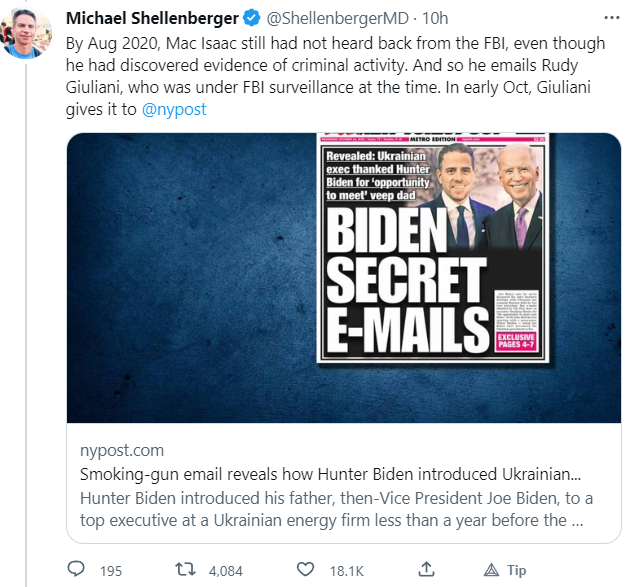Click the share upload arrow icon
The height and width of the screenshot is (587, 626).
click(x=426, y=569)
